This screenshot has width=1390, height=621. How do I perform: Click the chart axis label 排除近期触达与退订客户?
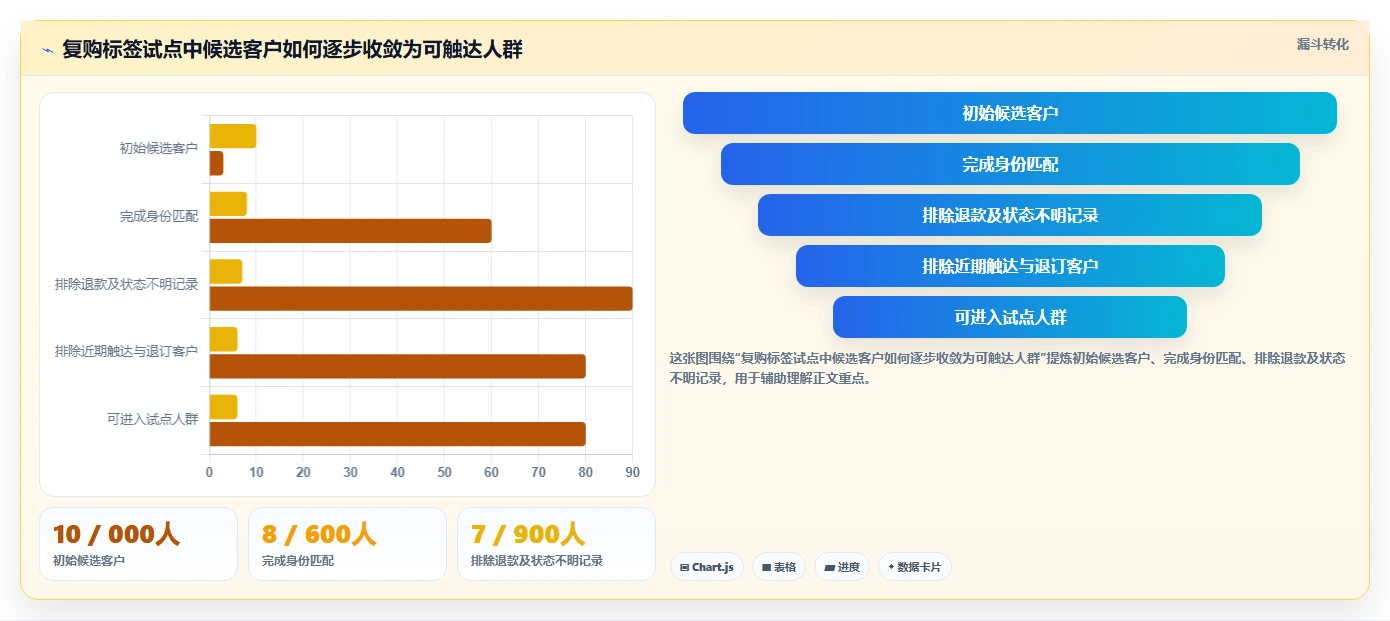point(127,352)
